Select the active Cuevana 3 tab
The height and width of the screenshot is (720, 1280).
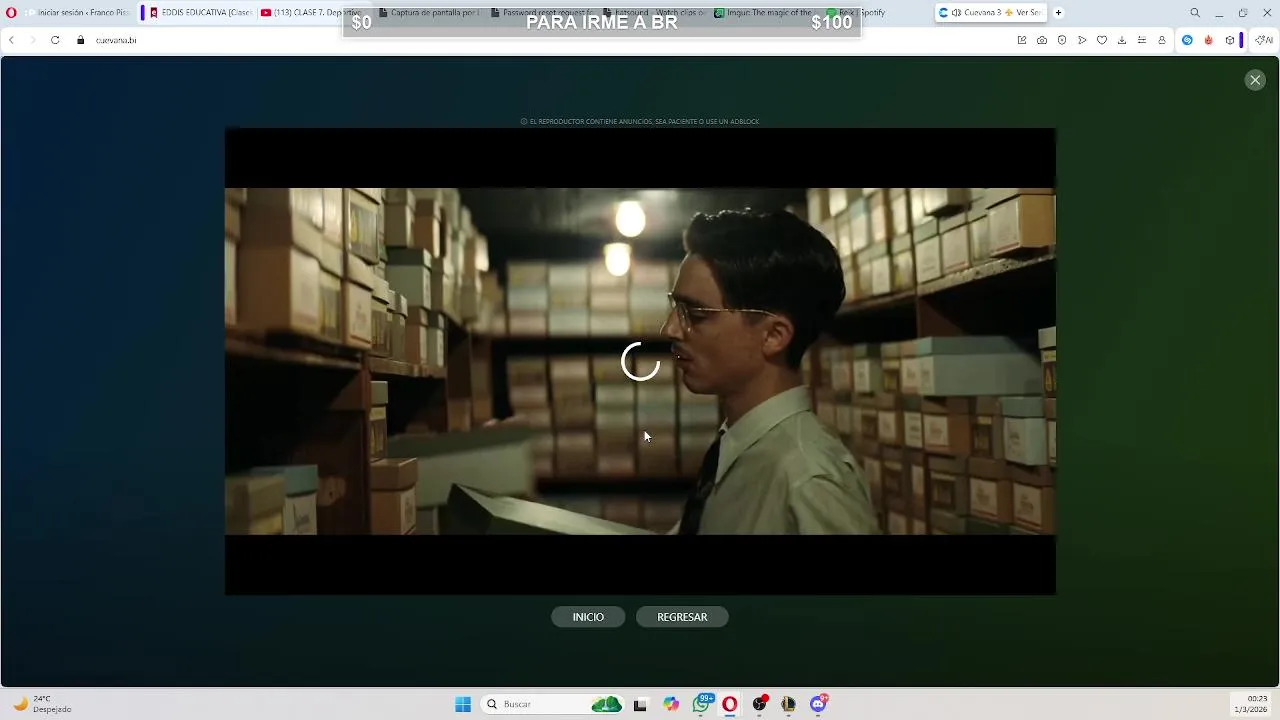[990, 13]
